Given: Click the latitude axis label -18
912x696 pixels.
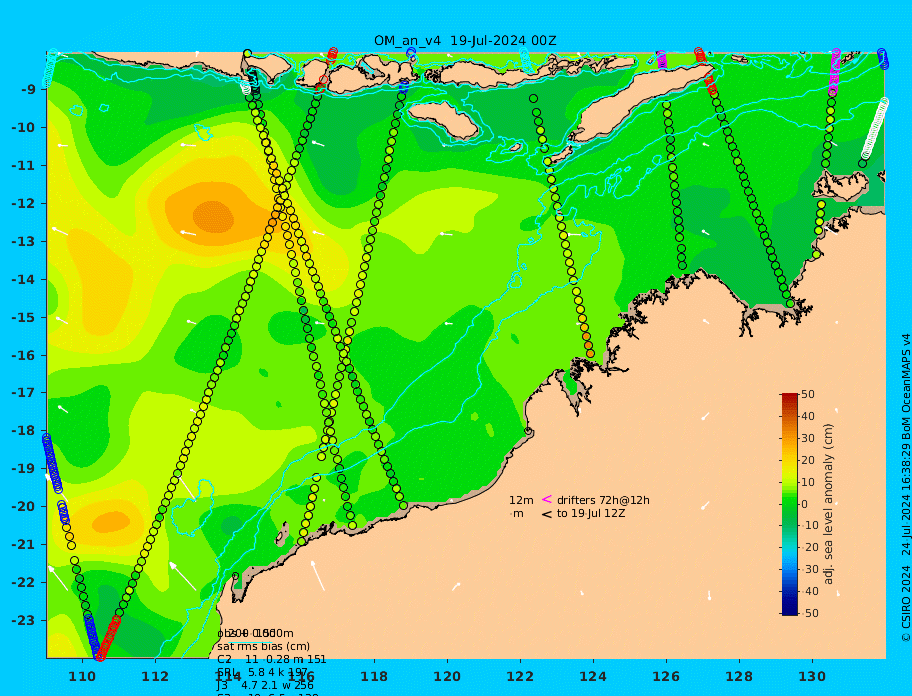Looking at the screenshot, I should (23, 431).
